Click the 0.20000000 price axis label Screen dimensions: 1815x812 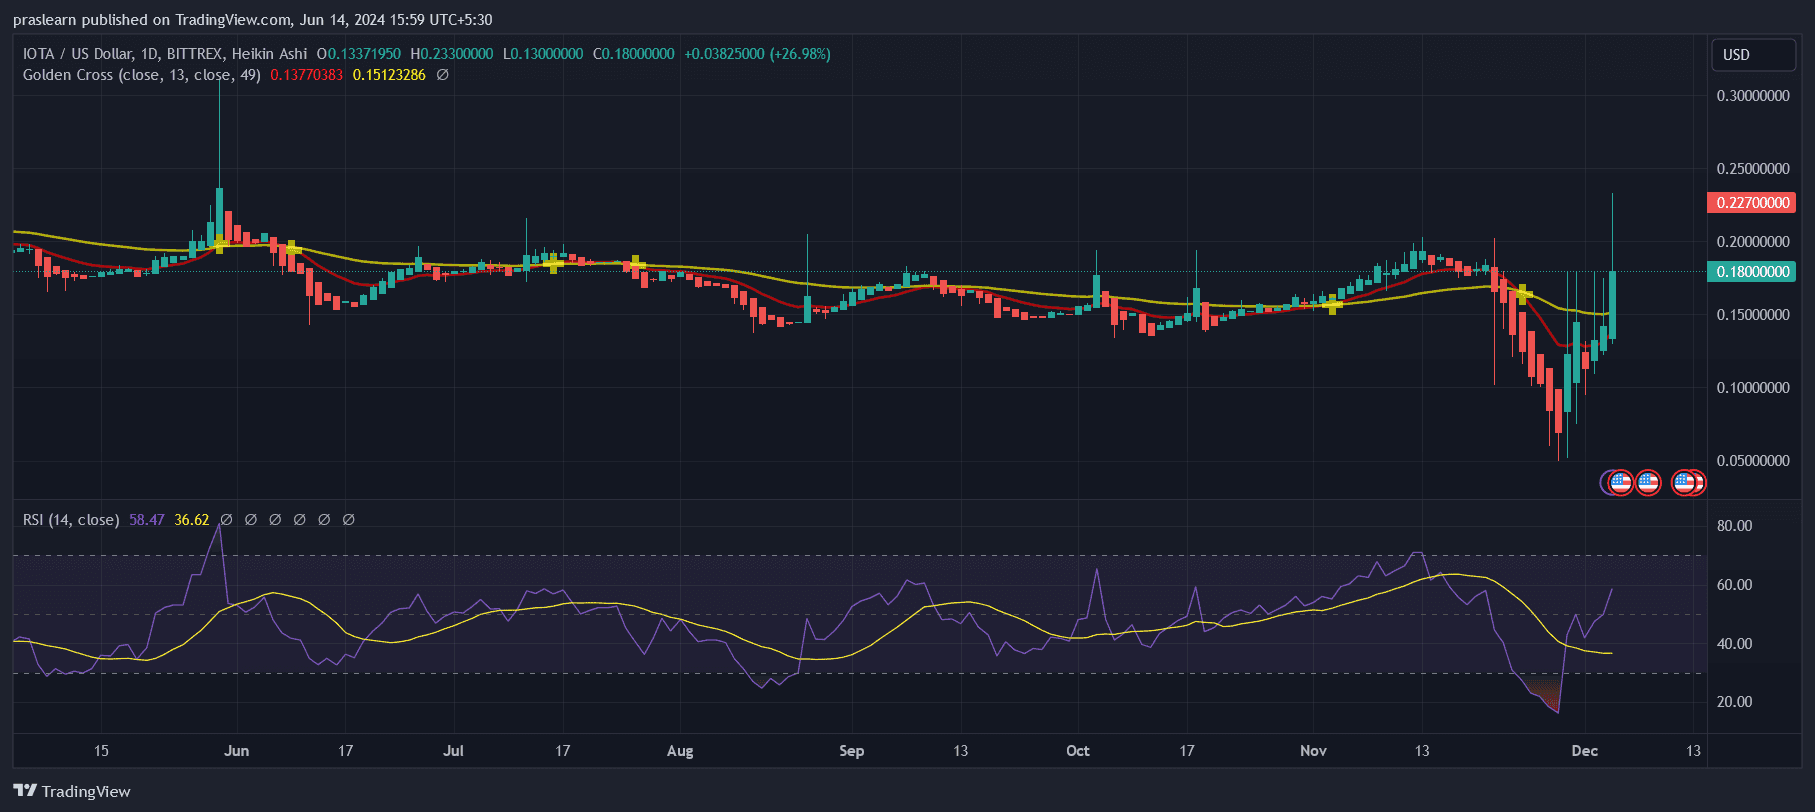(x=1753, y=242)
